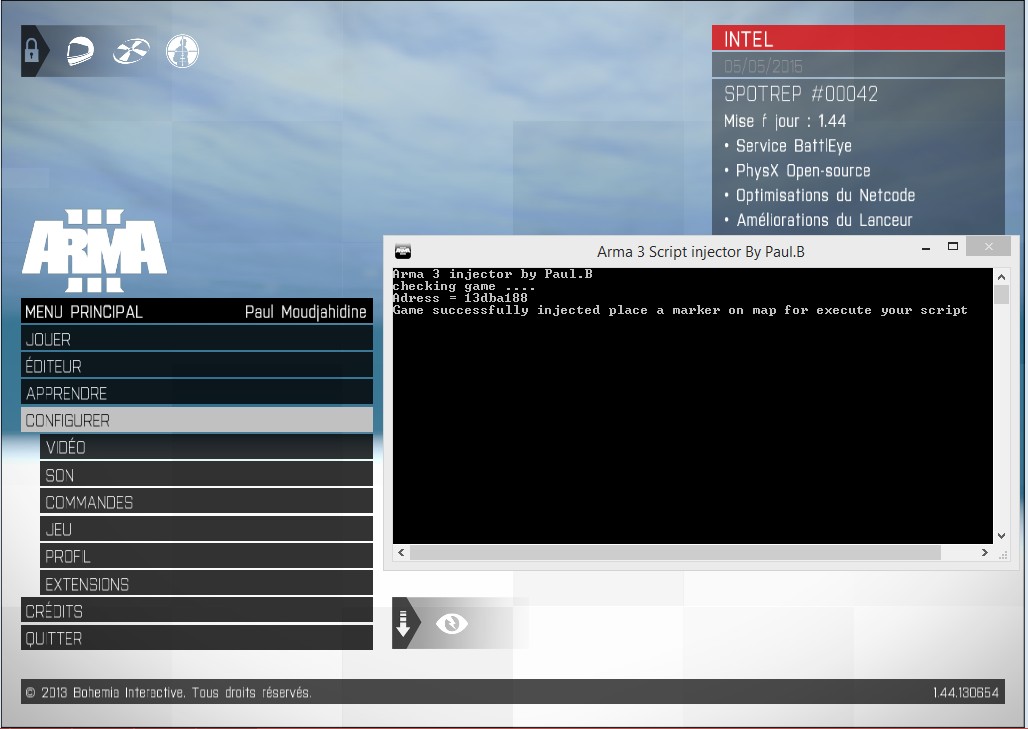
Task: Minimize the Script injector window
Action: (x=926, y=248)
